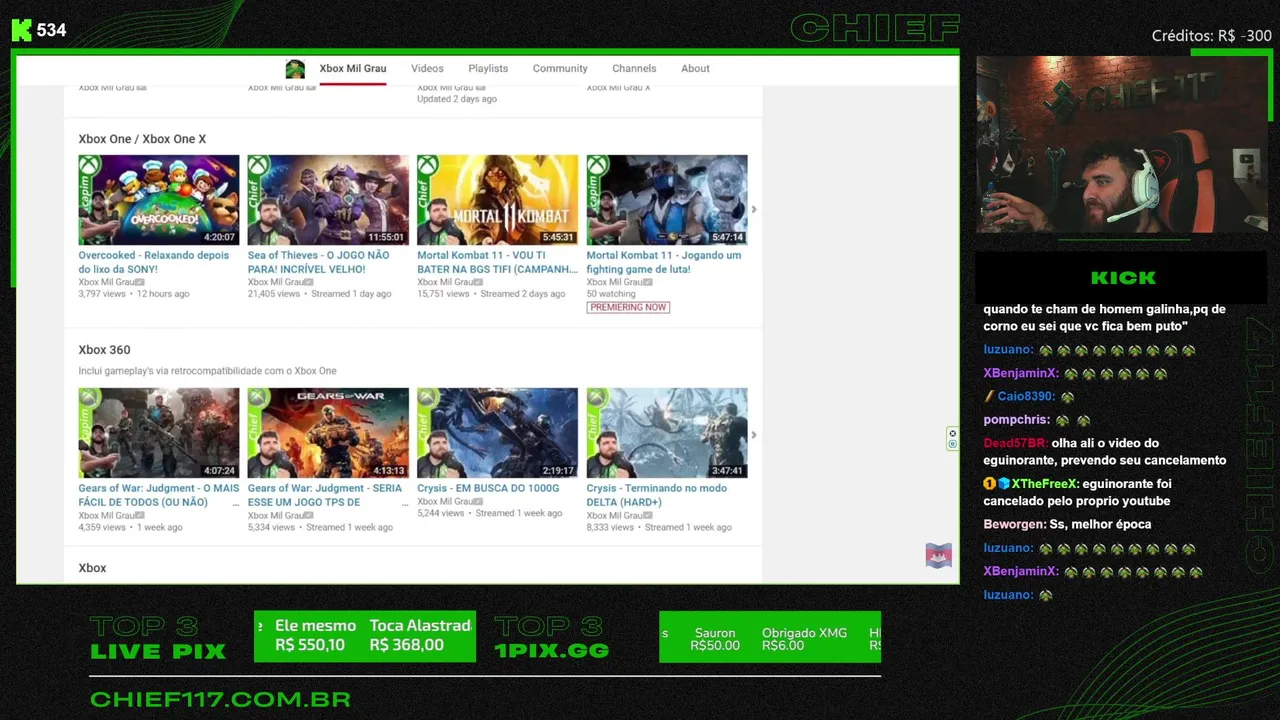
Task: Click the CHIEF117.COM.BR text
Action: coord(220,699)
